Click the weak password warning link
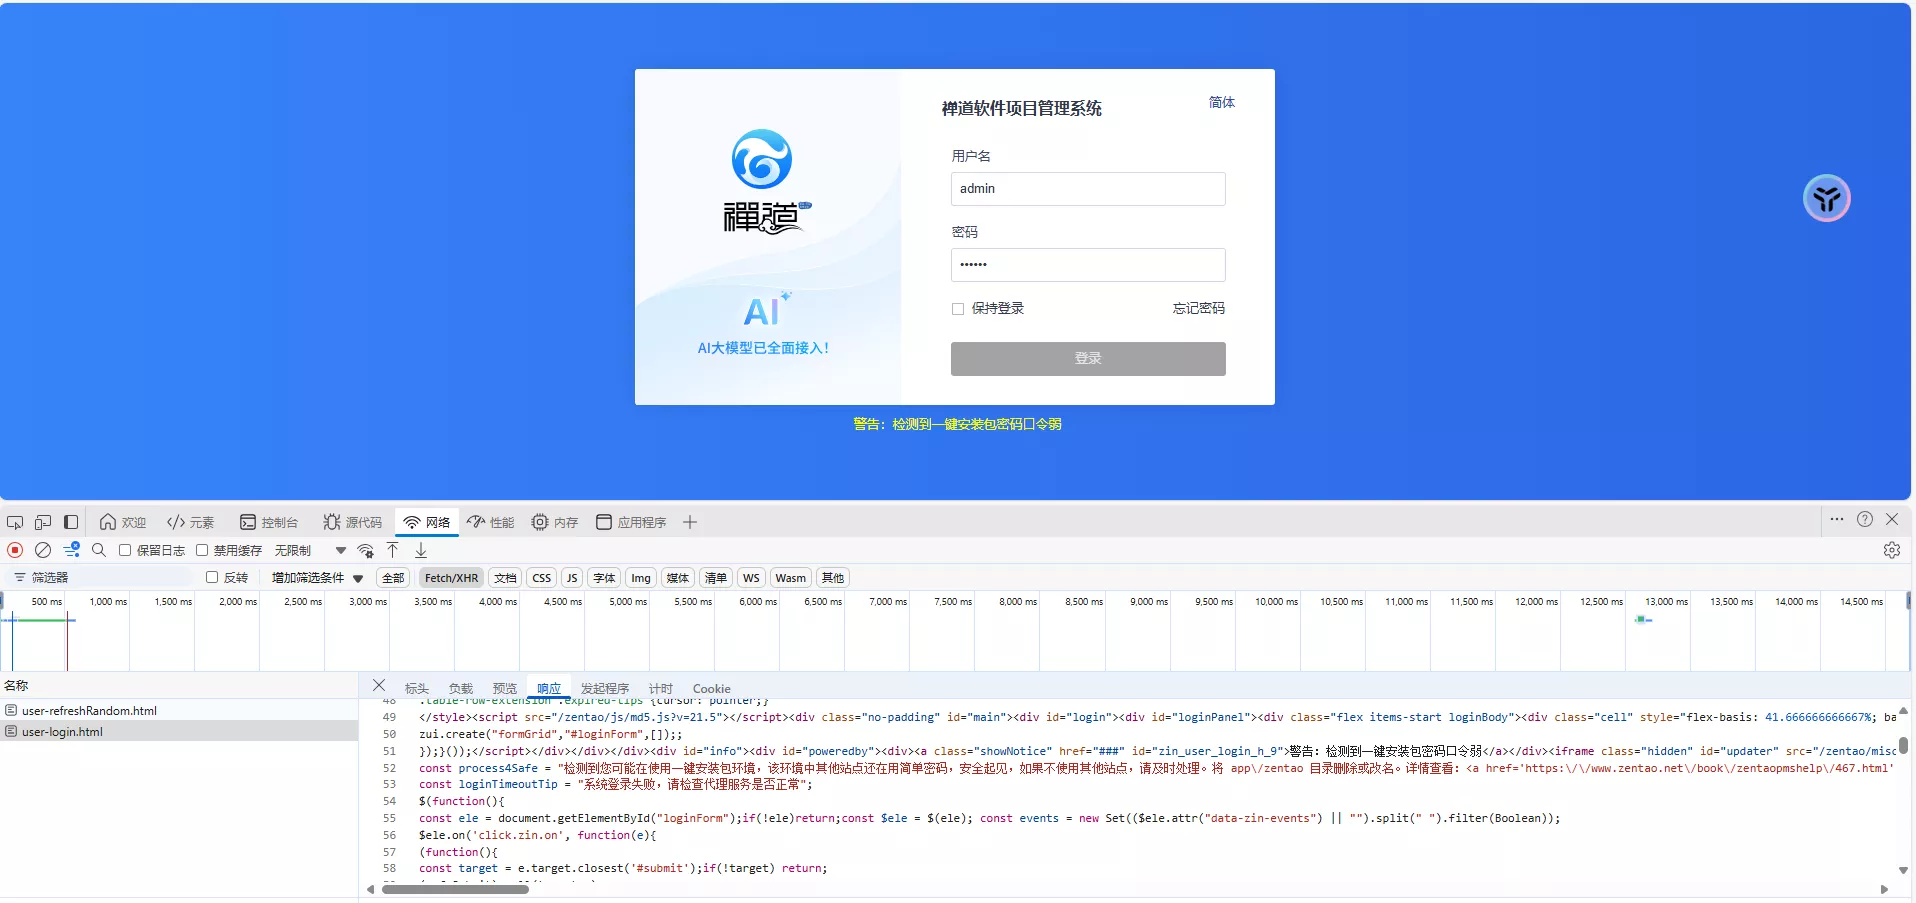This screenshot has height=903, width=1916. coord(957,424)
